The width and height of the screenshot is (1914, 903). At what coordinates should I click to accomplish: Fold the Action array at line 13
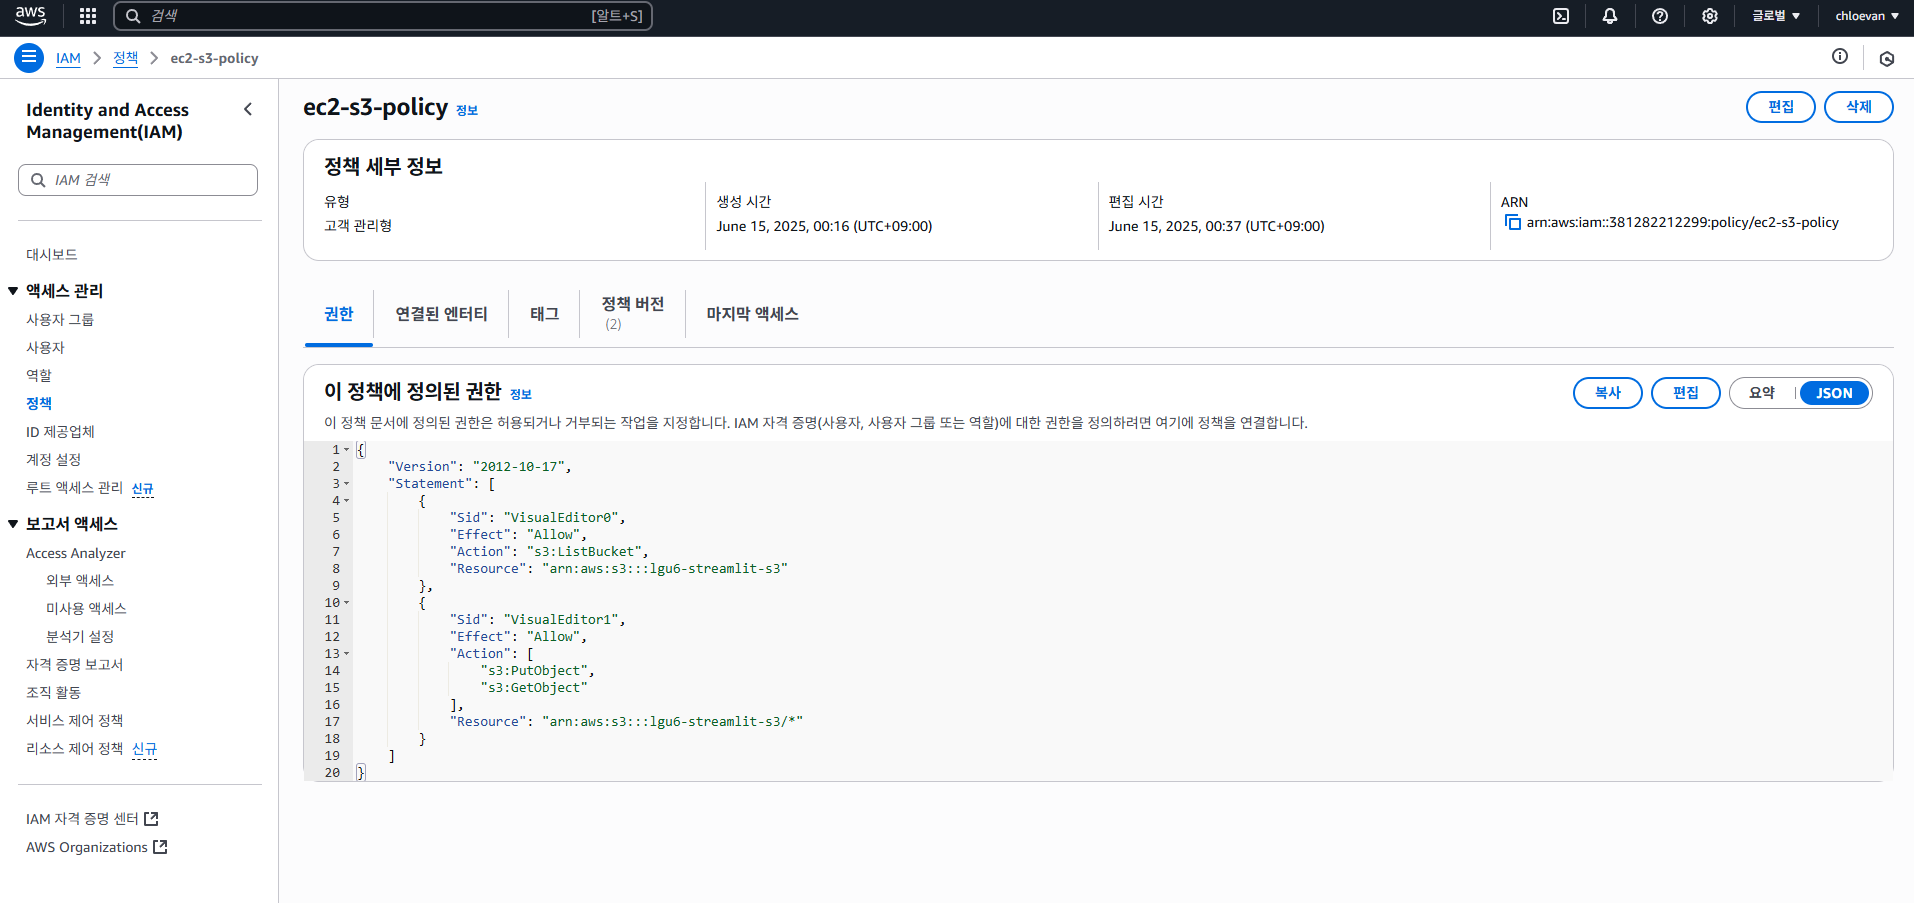click(347, 654)
